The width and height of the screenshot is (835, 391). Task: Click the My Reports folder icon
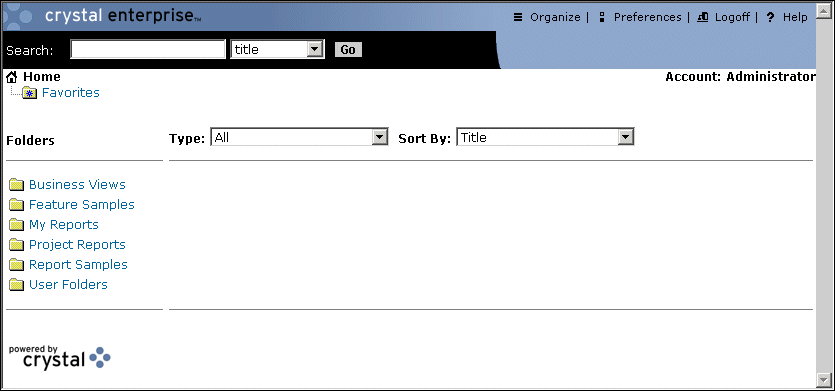17,225
